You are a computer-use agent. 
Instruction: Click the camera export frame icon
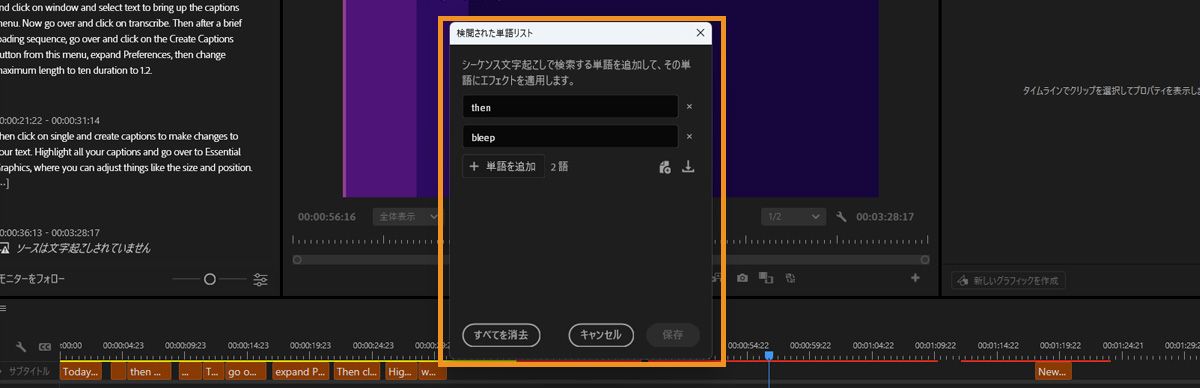(742, 278)
